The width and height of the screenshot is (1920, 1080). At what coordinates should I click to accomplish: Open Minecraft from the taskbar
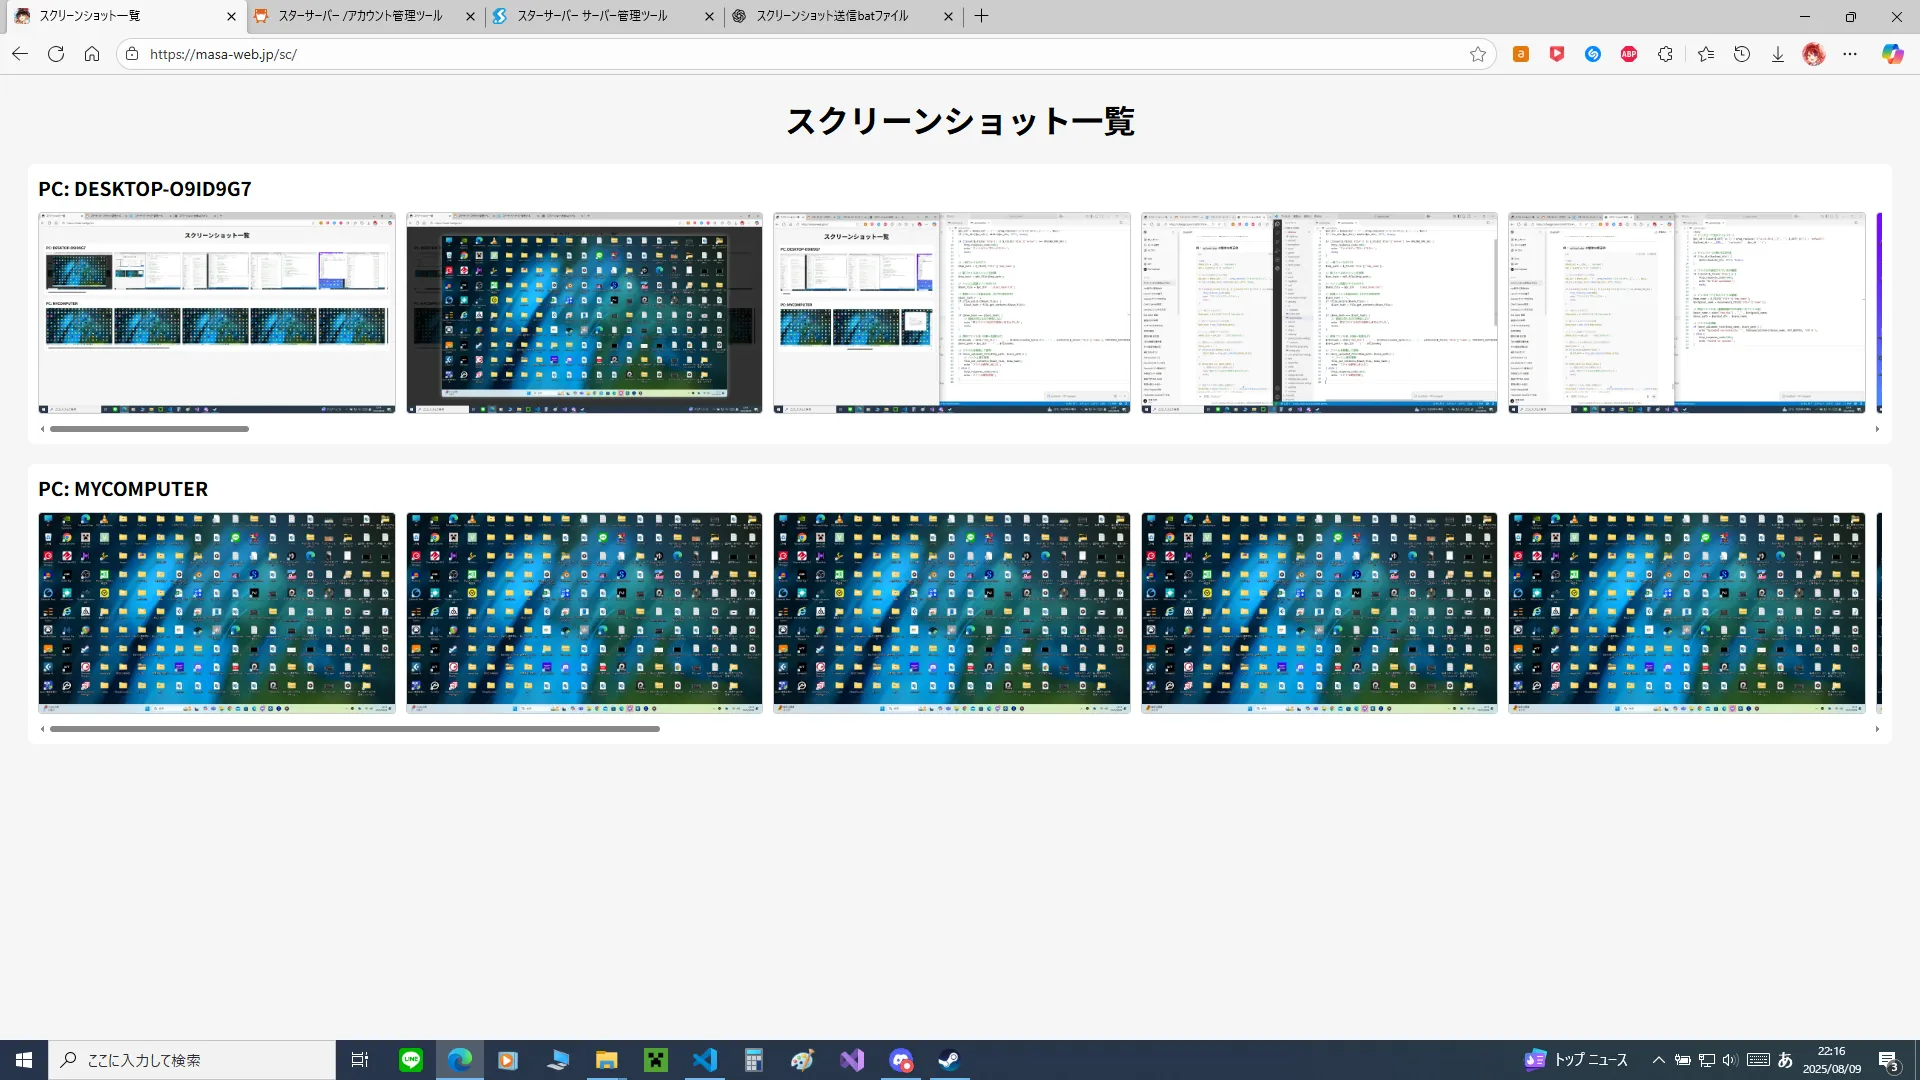click(x=656, y=1060)
